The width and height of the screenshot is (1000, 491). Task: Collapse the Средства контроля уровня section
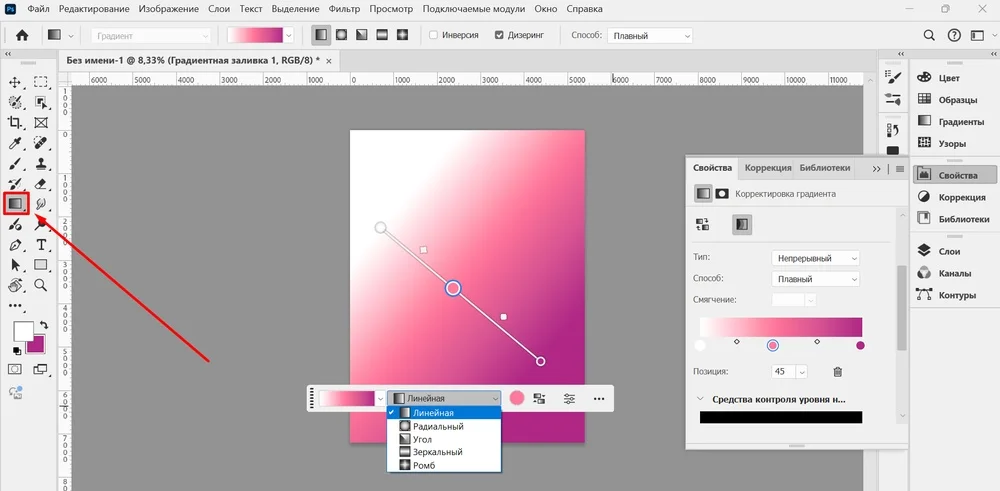(x=700, y=399)
